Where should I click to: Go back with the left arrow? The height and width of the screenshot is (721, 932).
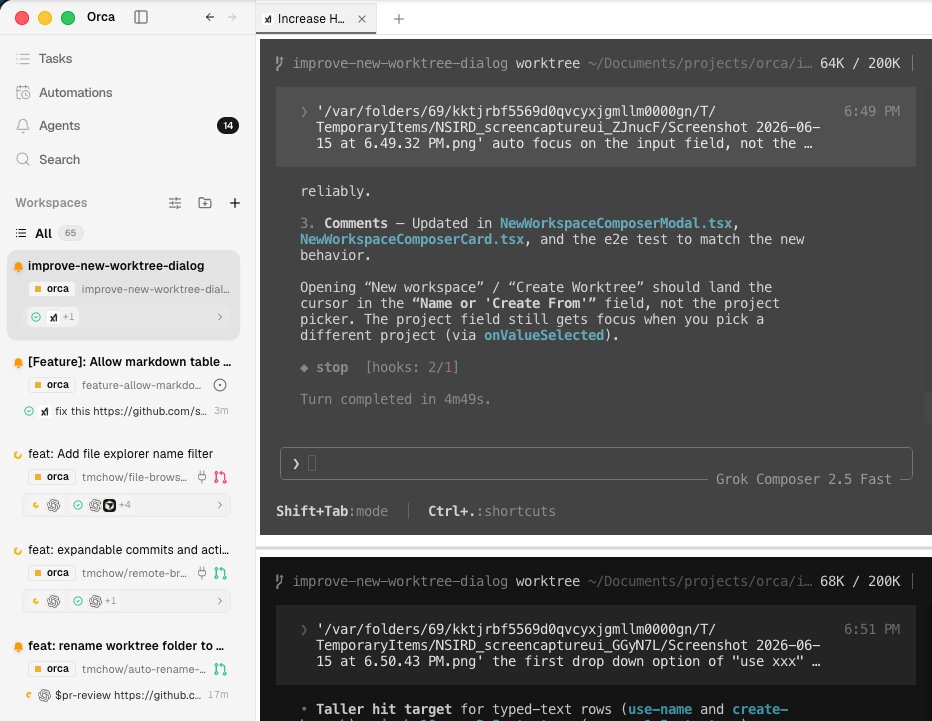(210, 17)
